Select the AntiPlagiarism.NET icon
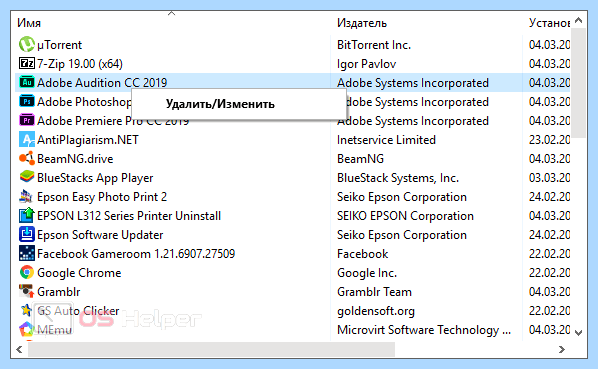Viewport: 598px width, 369px height. pyautogui.click(x=27, y=140)
